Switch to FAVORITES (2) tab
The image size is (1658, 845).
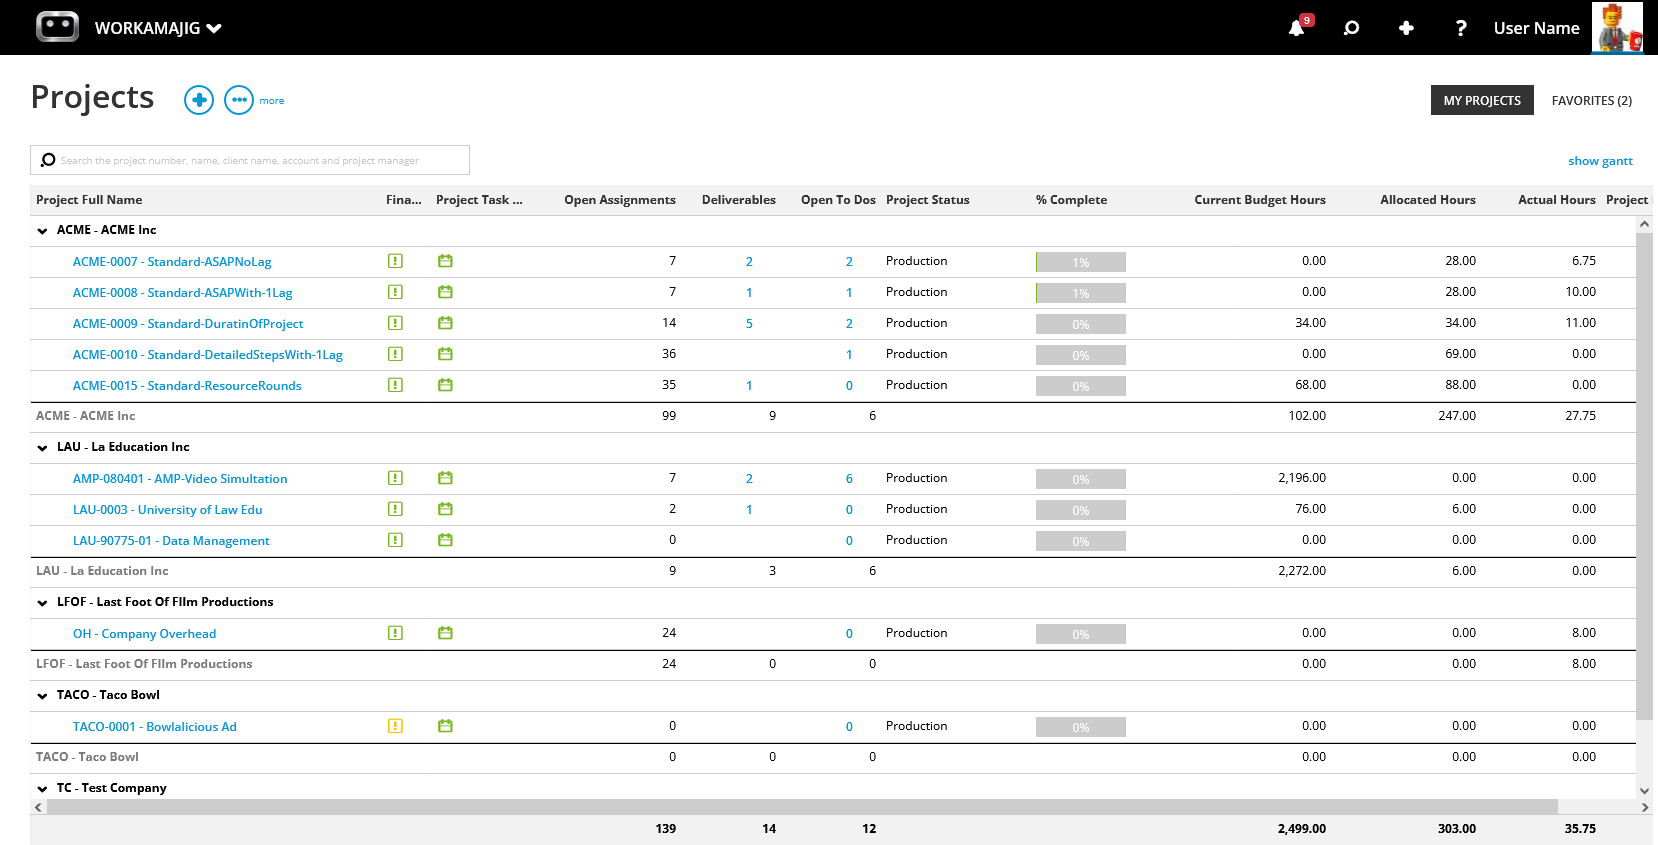(1592, 100)
